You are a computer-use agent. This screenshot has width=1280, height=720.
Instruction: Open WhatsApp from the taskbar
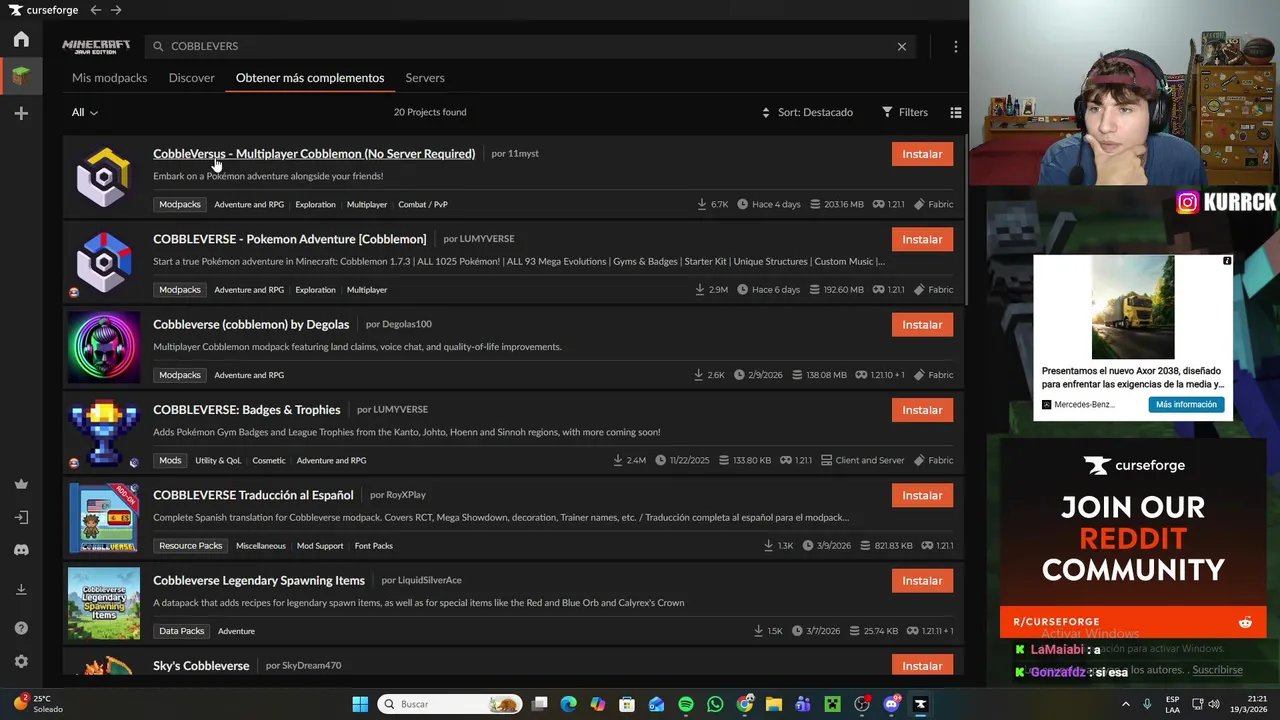(x=715, y=704)
